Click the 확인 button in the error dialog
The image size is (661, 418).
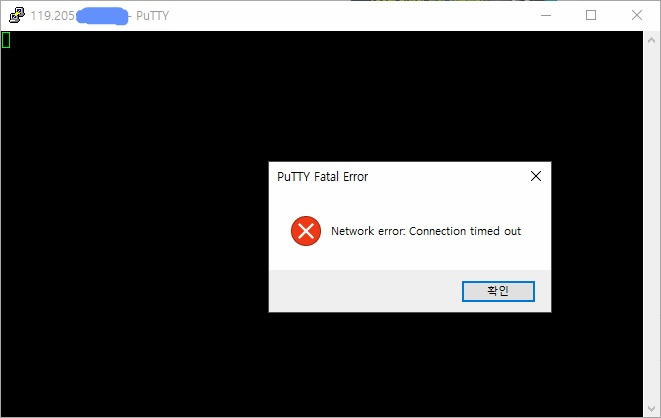point(498,291)
